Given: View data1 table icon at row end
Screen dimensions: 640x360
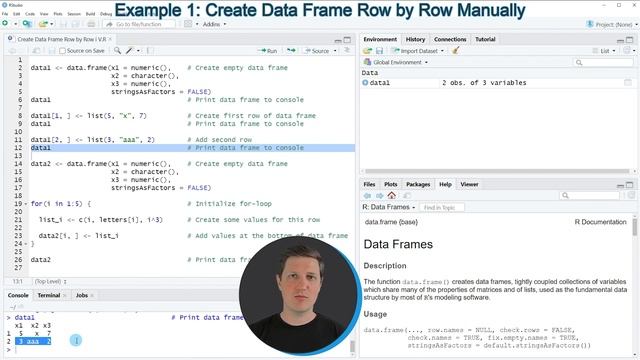Looking at the screenshot, I should point(628,82).
